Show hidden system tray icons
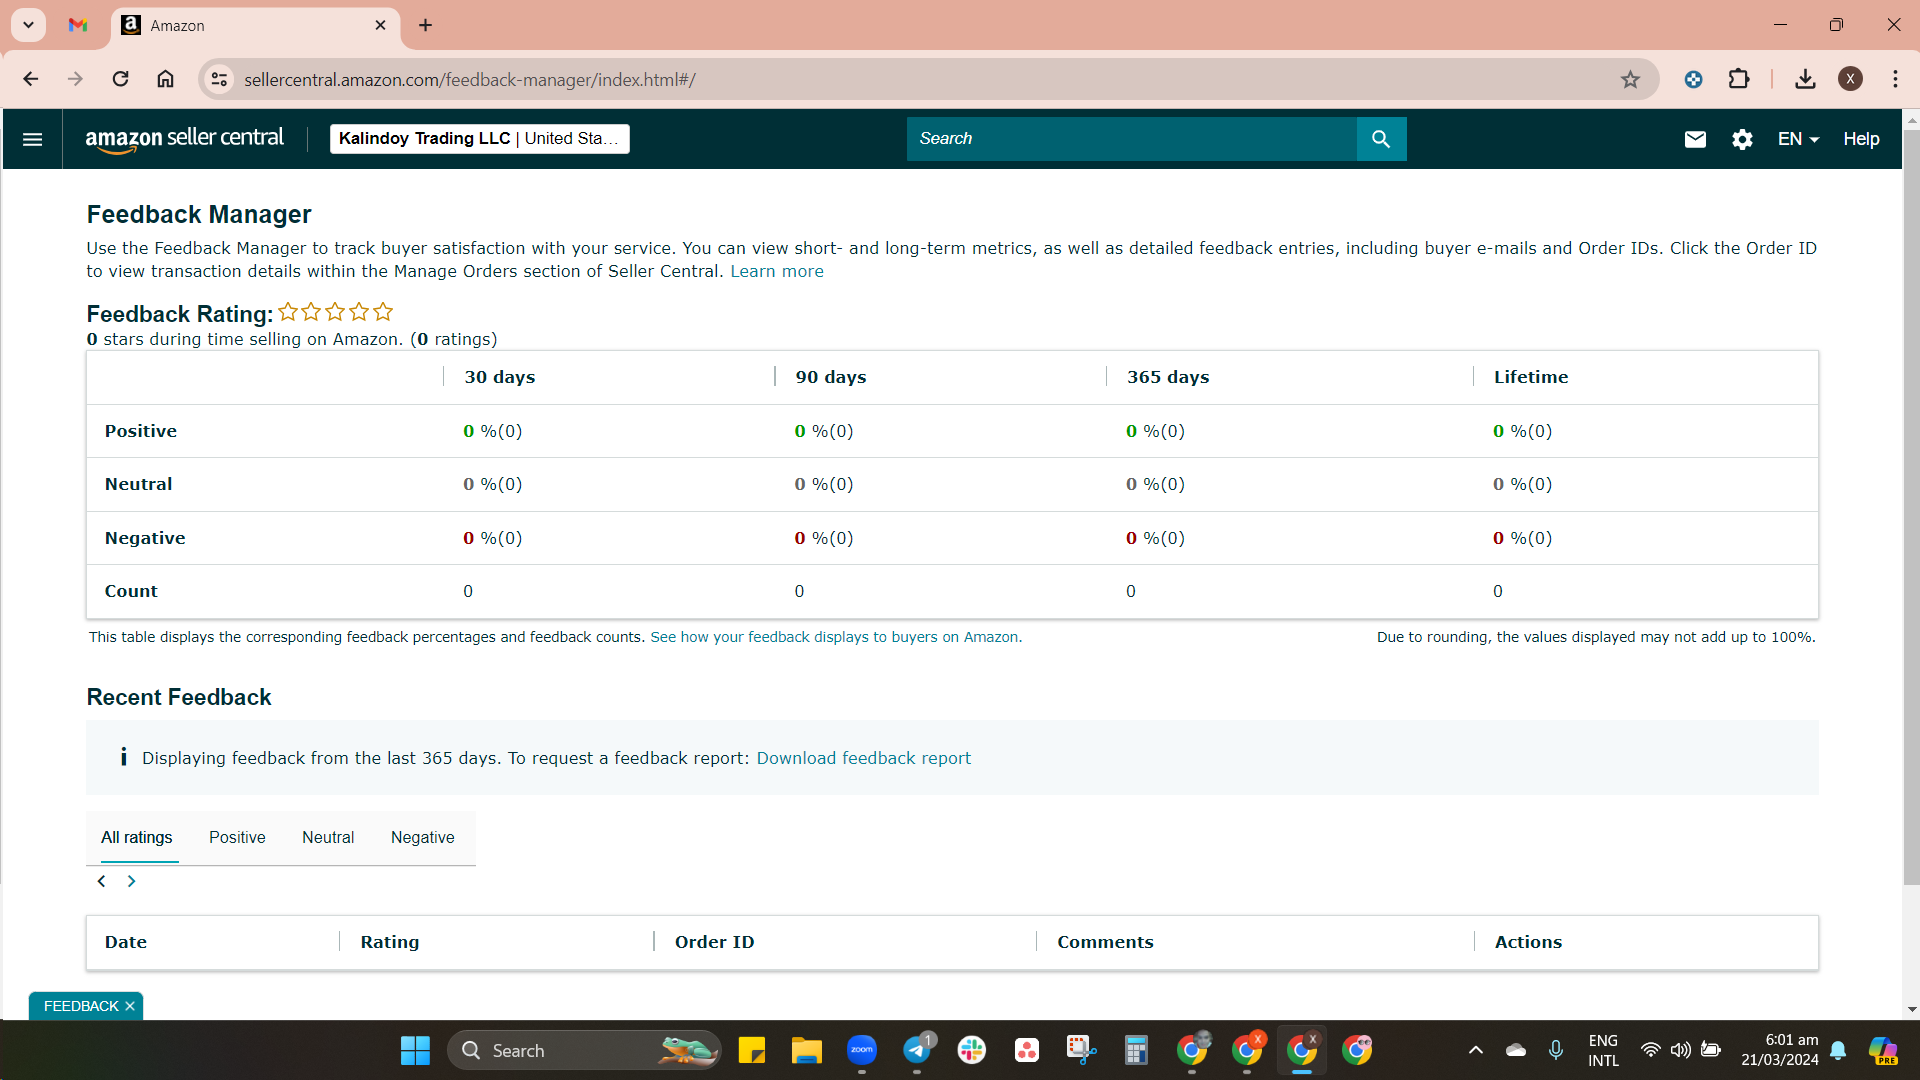1920x1080 pixels. (x=1475, y=1050)
